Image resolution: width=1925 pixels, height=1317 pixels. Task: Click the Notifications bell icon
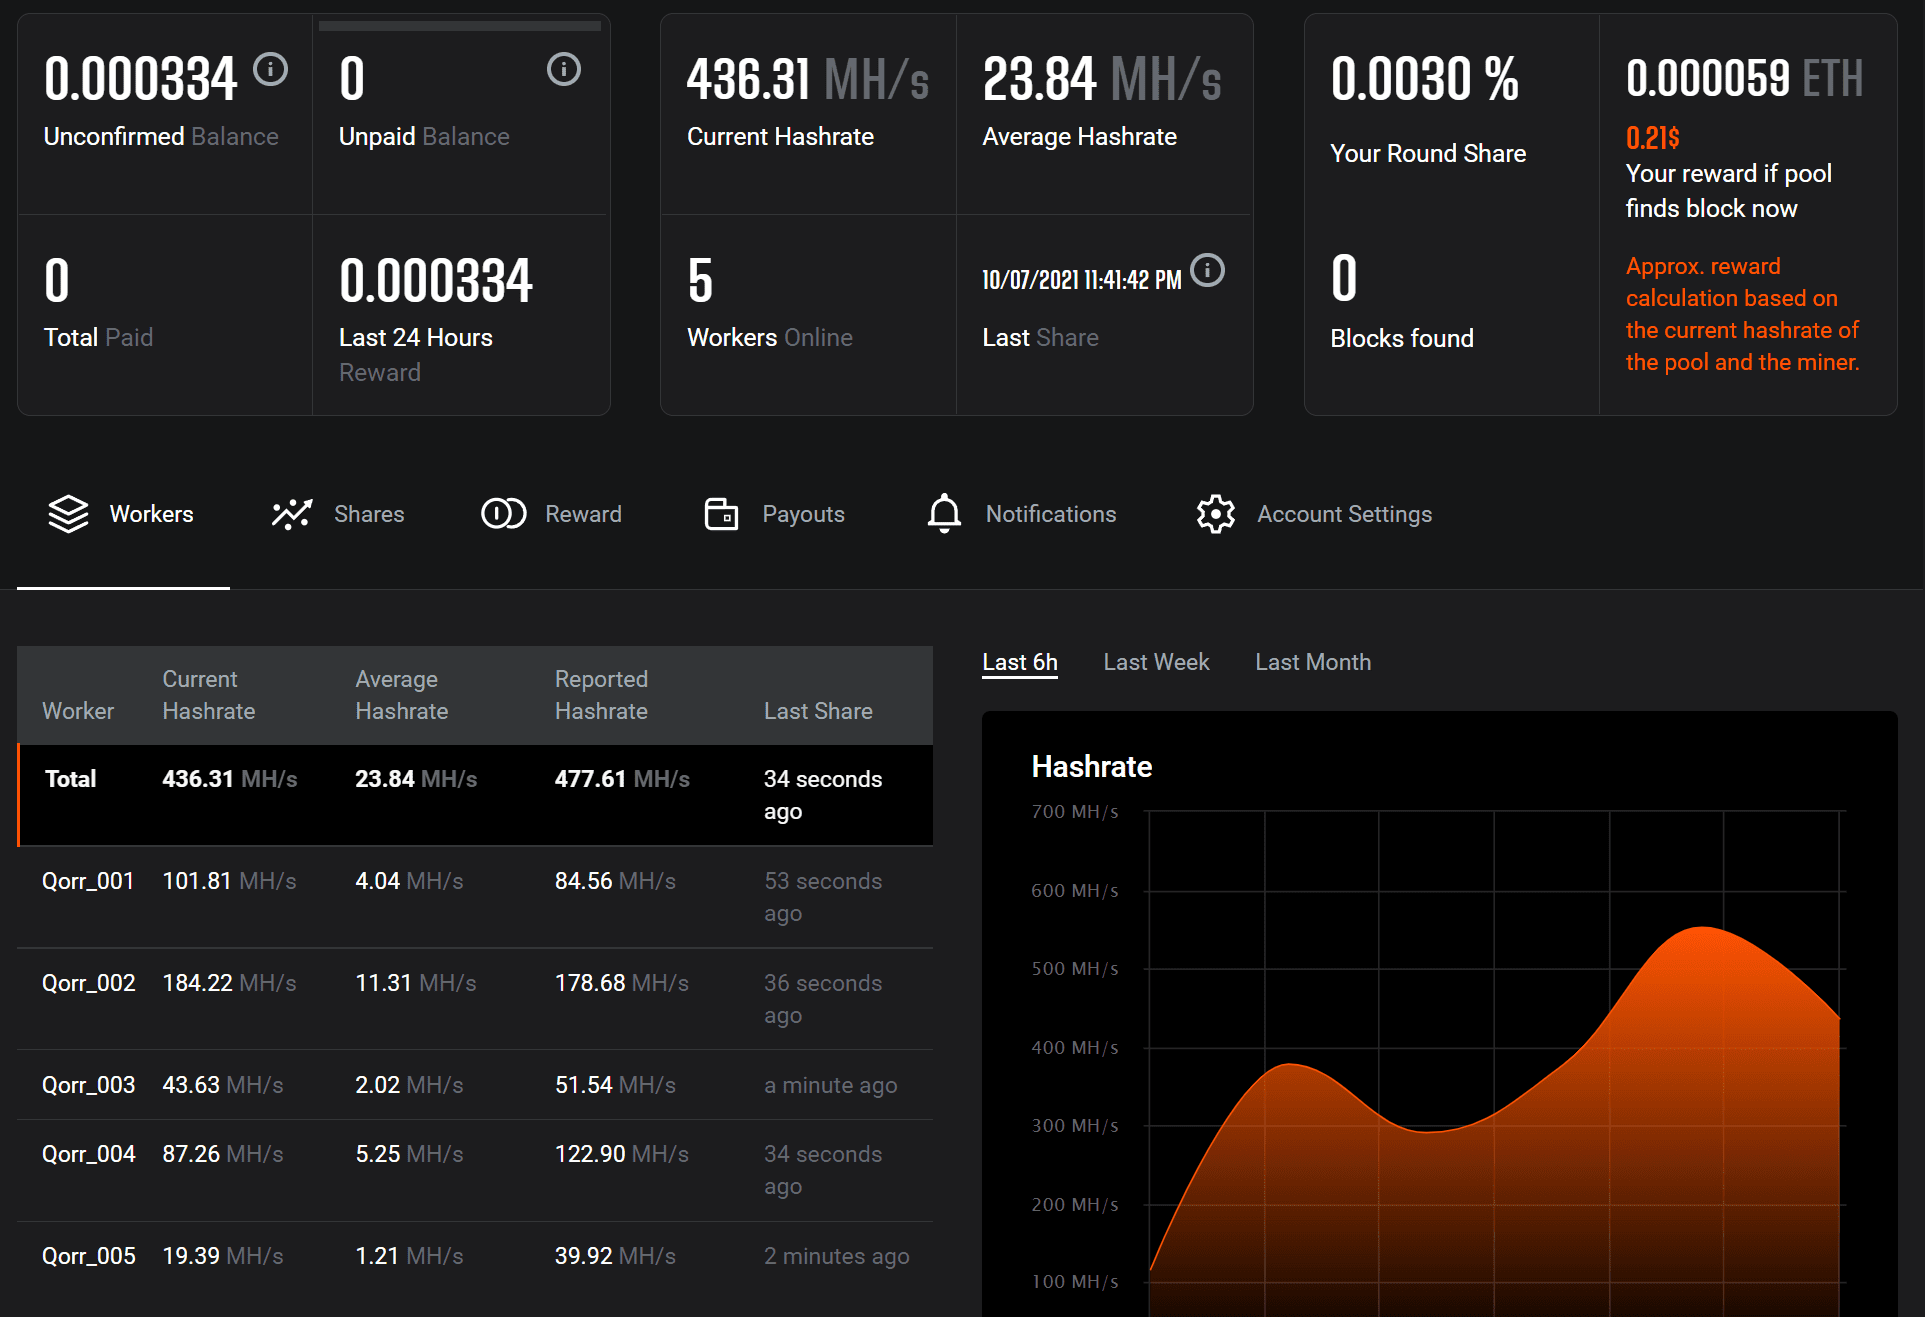(x=943, y=514)
